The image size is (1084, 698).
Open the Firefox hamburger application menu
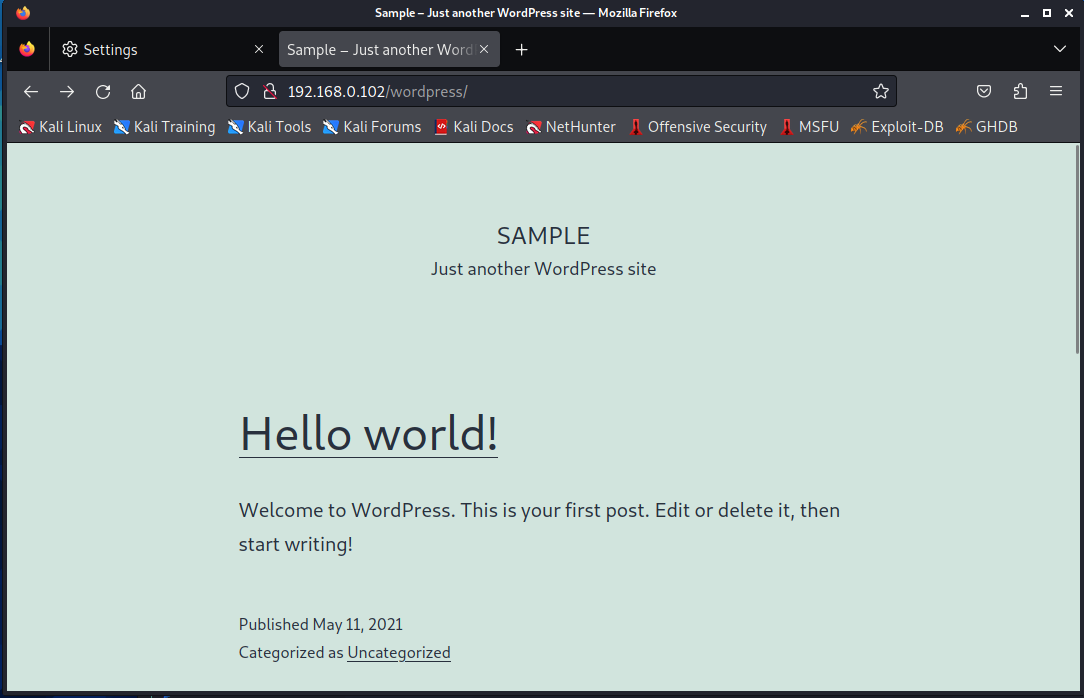[x=1056, y=92]
